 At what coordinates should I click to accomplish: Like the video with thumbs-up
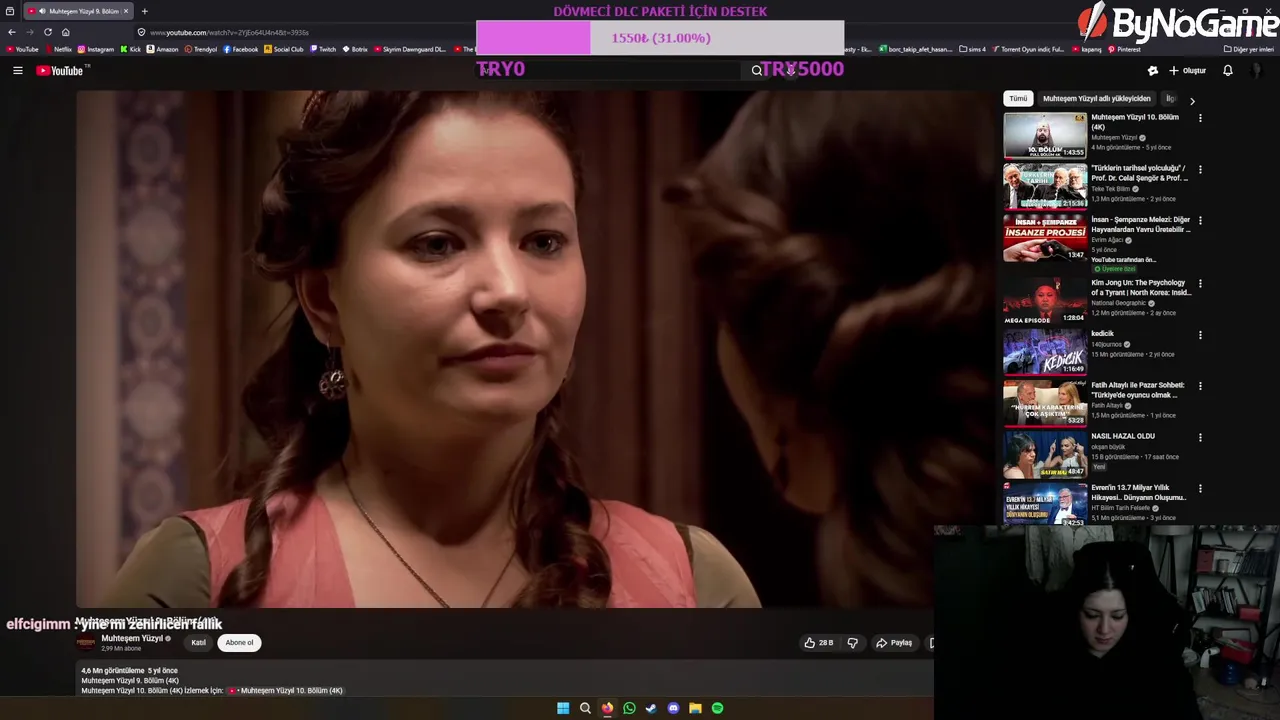(818, 643)
